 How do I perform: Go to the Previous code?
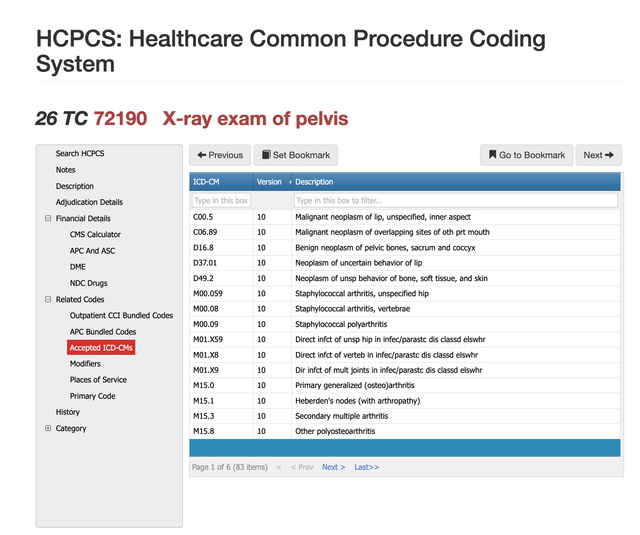(x=220, y=155)
